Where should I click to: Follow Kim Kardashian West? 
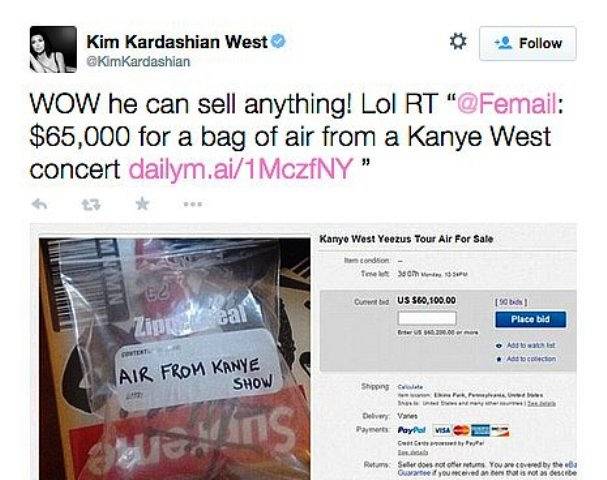[528, 43]
